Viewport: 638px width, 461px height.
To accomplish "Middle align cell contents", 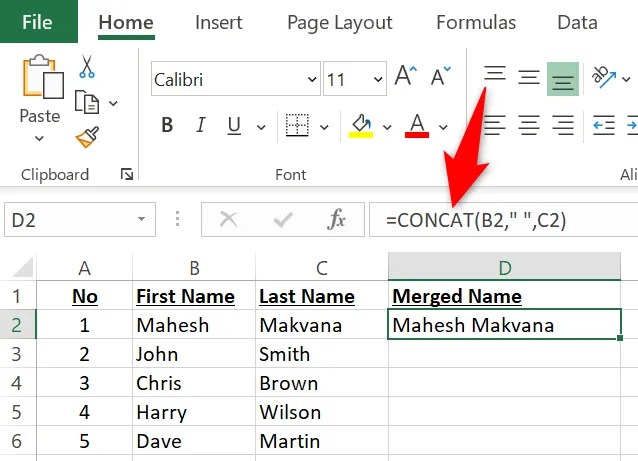I will coord(529,77).
